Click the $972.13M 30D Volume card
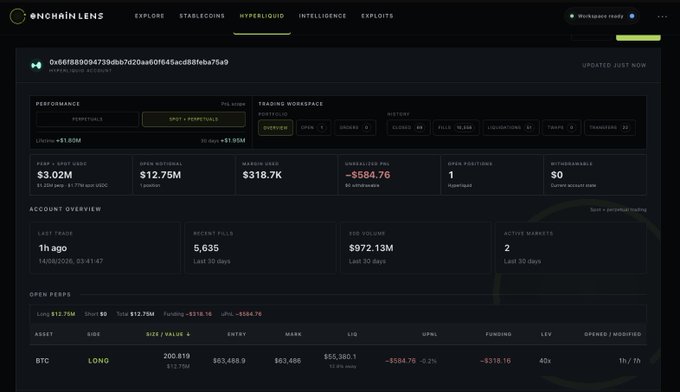 [x=416, y=248]
